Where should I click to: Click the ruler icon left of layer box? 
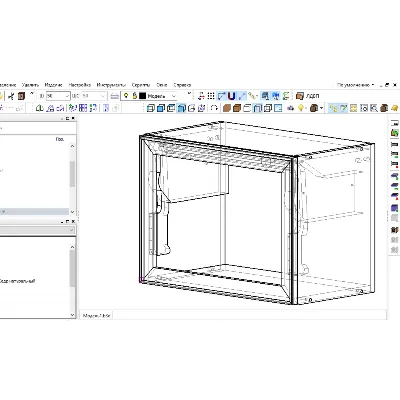114,96
